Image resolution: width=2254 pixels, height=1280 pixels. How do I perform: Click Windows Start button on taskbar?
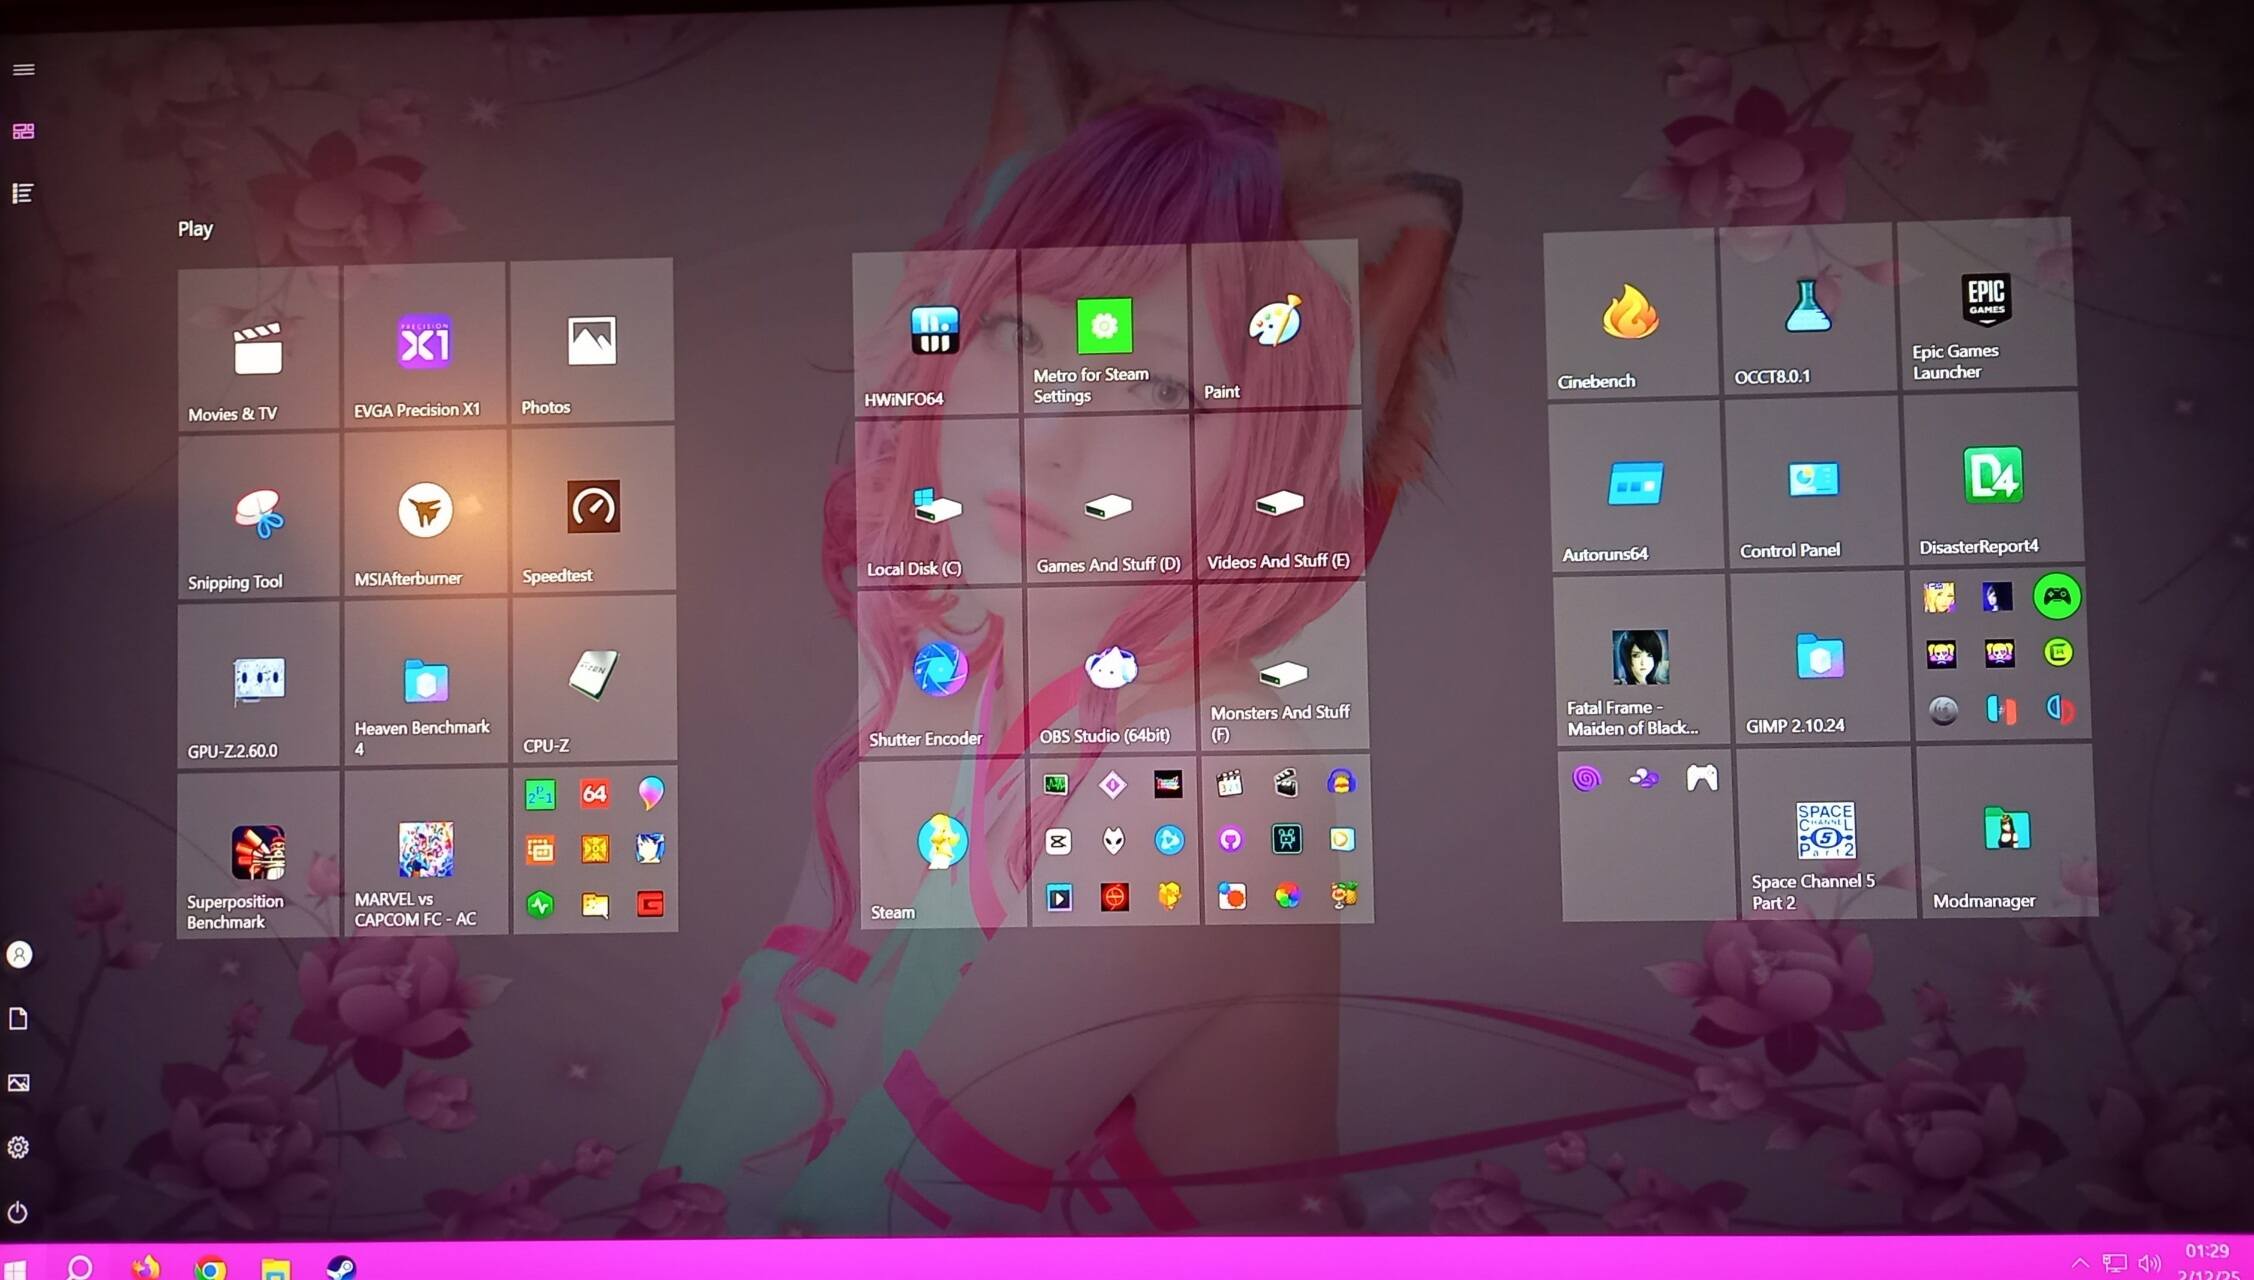(x=14, y=1269)
